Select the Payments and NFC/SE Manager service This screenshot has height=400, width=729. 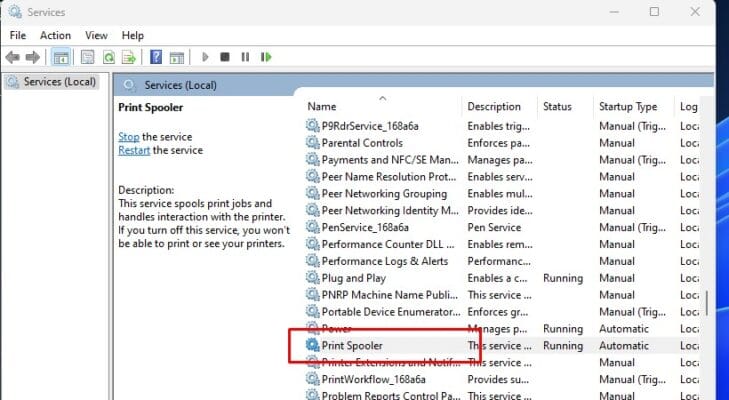pos(502,160)
